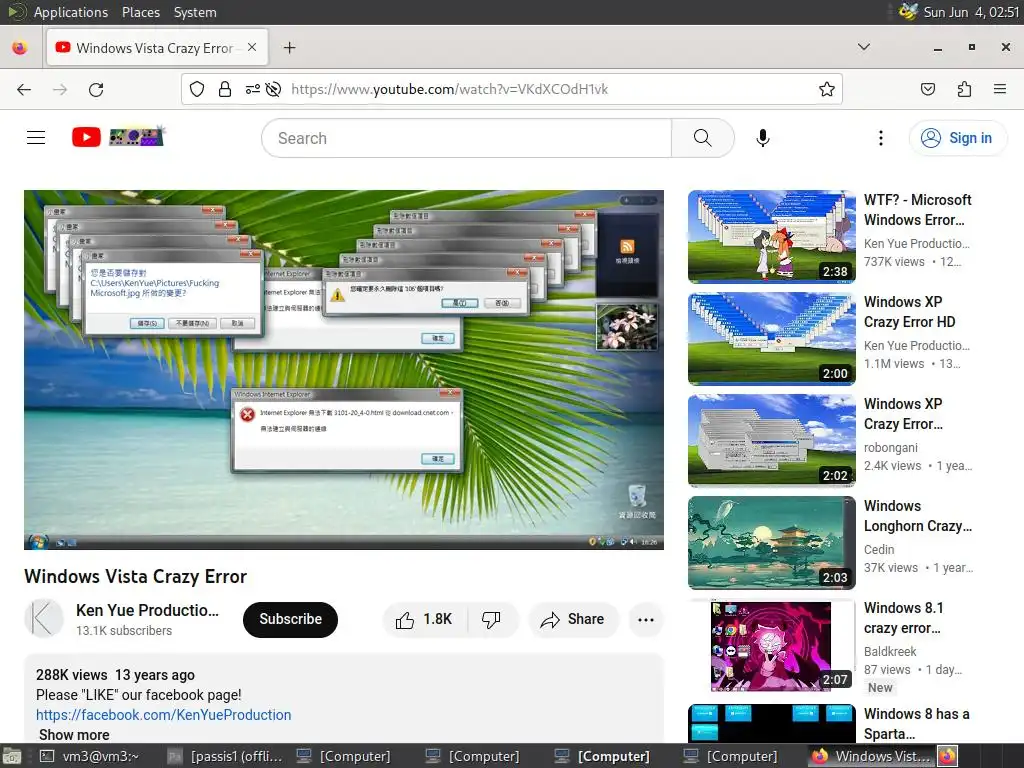Screen dimensions: 1024x768
Task: Click the search magnifier button
Action: [703, 138]
